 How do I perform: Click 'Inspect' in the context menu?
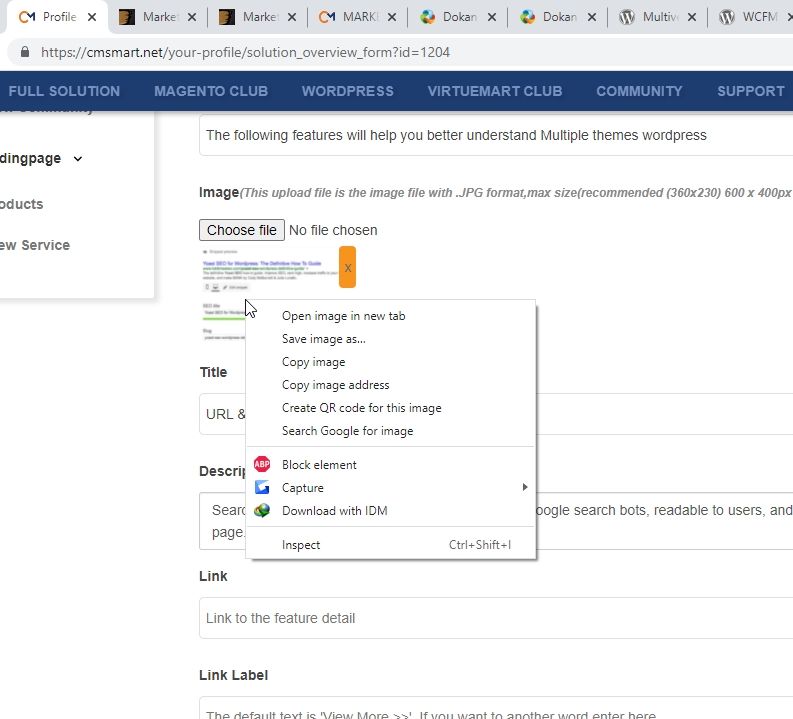pyautogui.click(x=301, y=545)
